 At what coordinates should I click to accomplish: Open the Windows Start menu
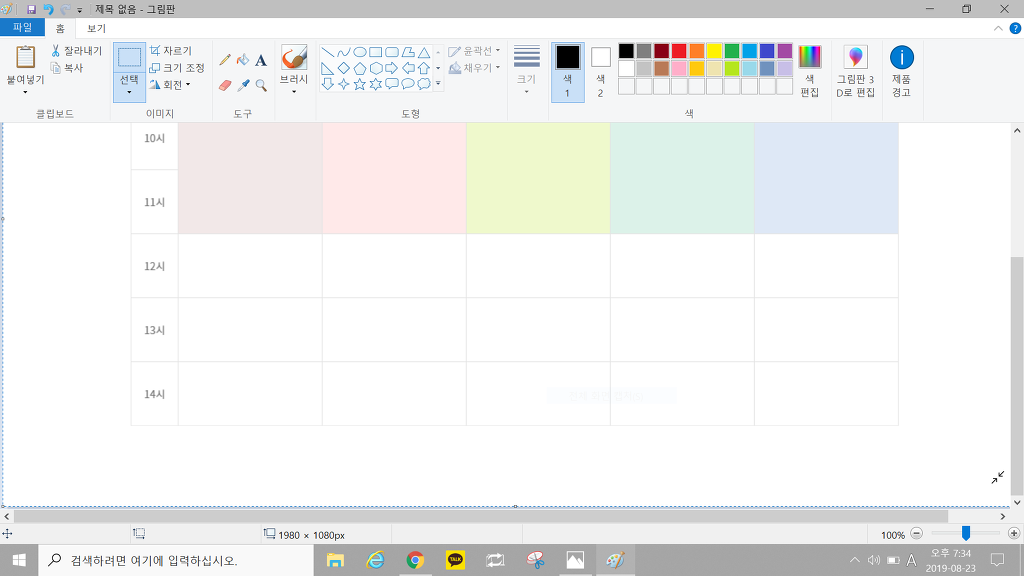(19, 560)
